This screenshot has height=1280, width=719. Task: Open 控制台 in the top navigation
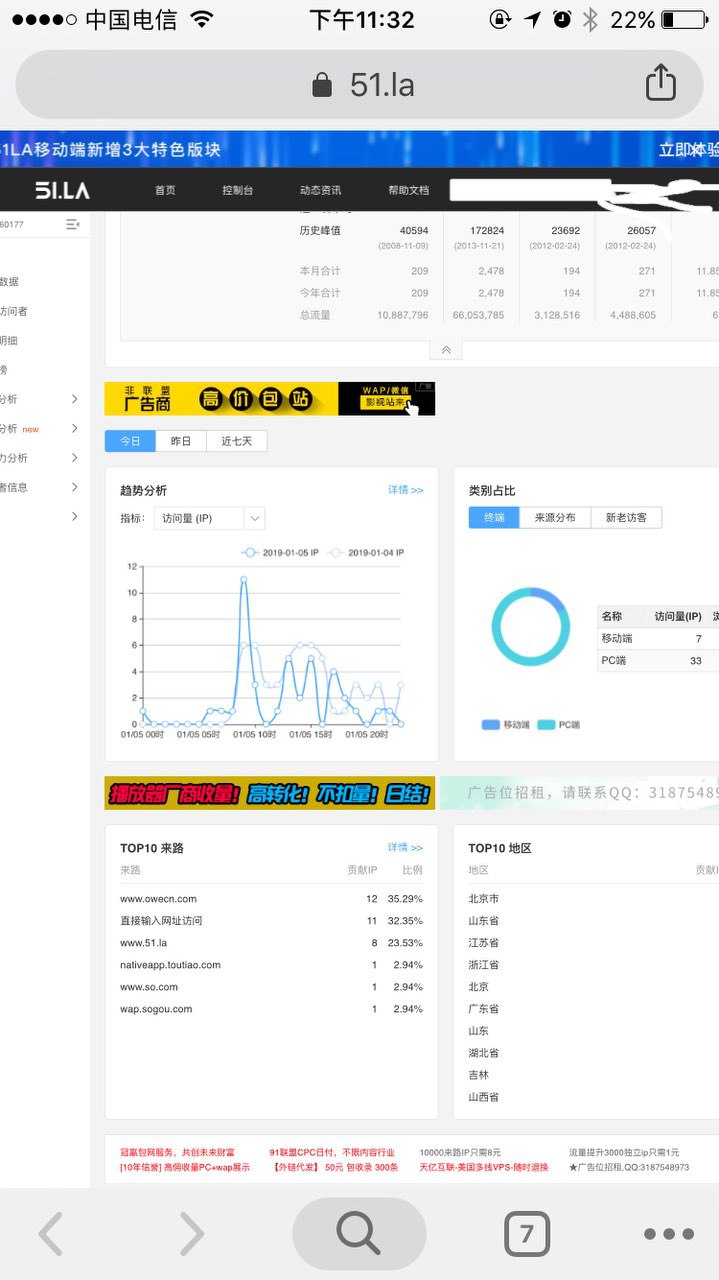click(x=237, y=190)
